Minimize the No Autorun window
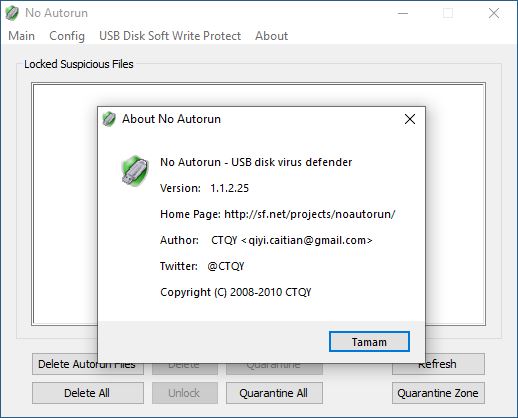Viewport: 518px width, 418px height. coord(403,13)
